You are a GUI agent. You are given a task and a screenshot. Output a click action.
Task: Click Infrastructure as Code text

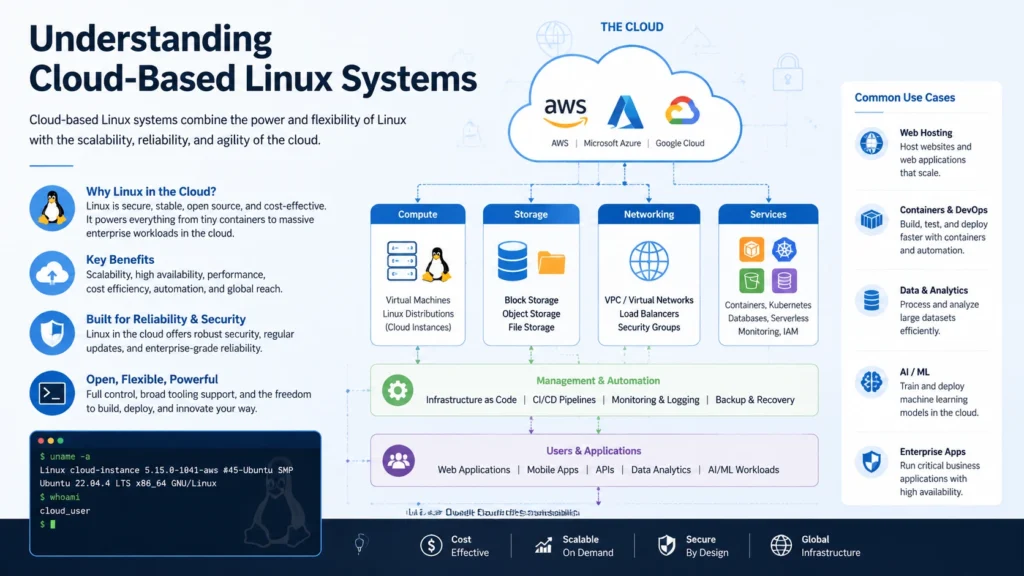coord(471,400)
